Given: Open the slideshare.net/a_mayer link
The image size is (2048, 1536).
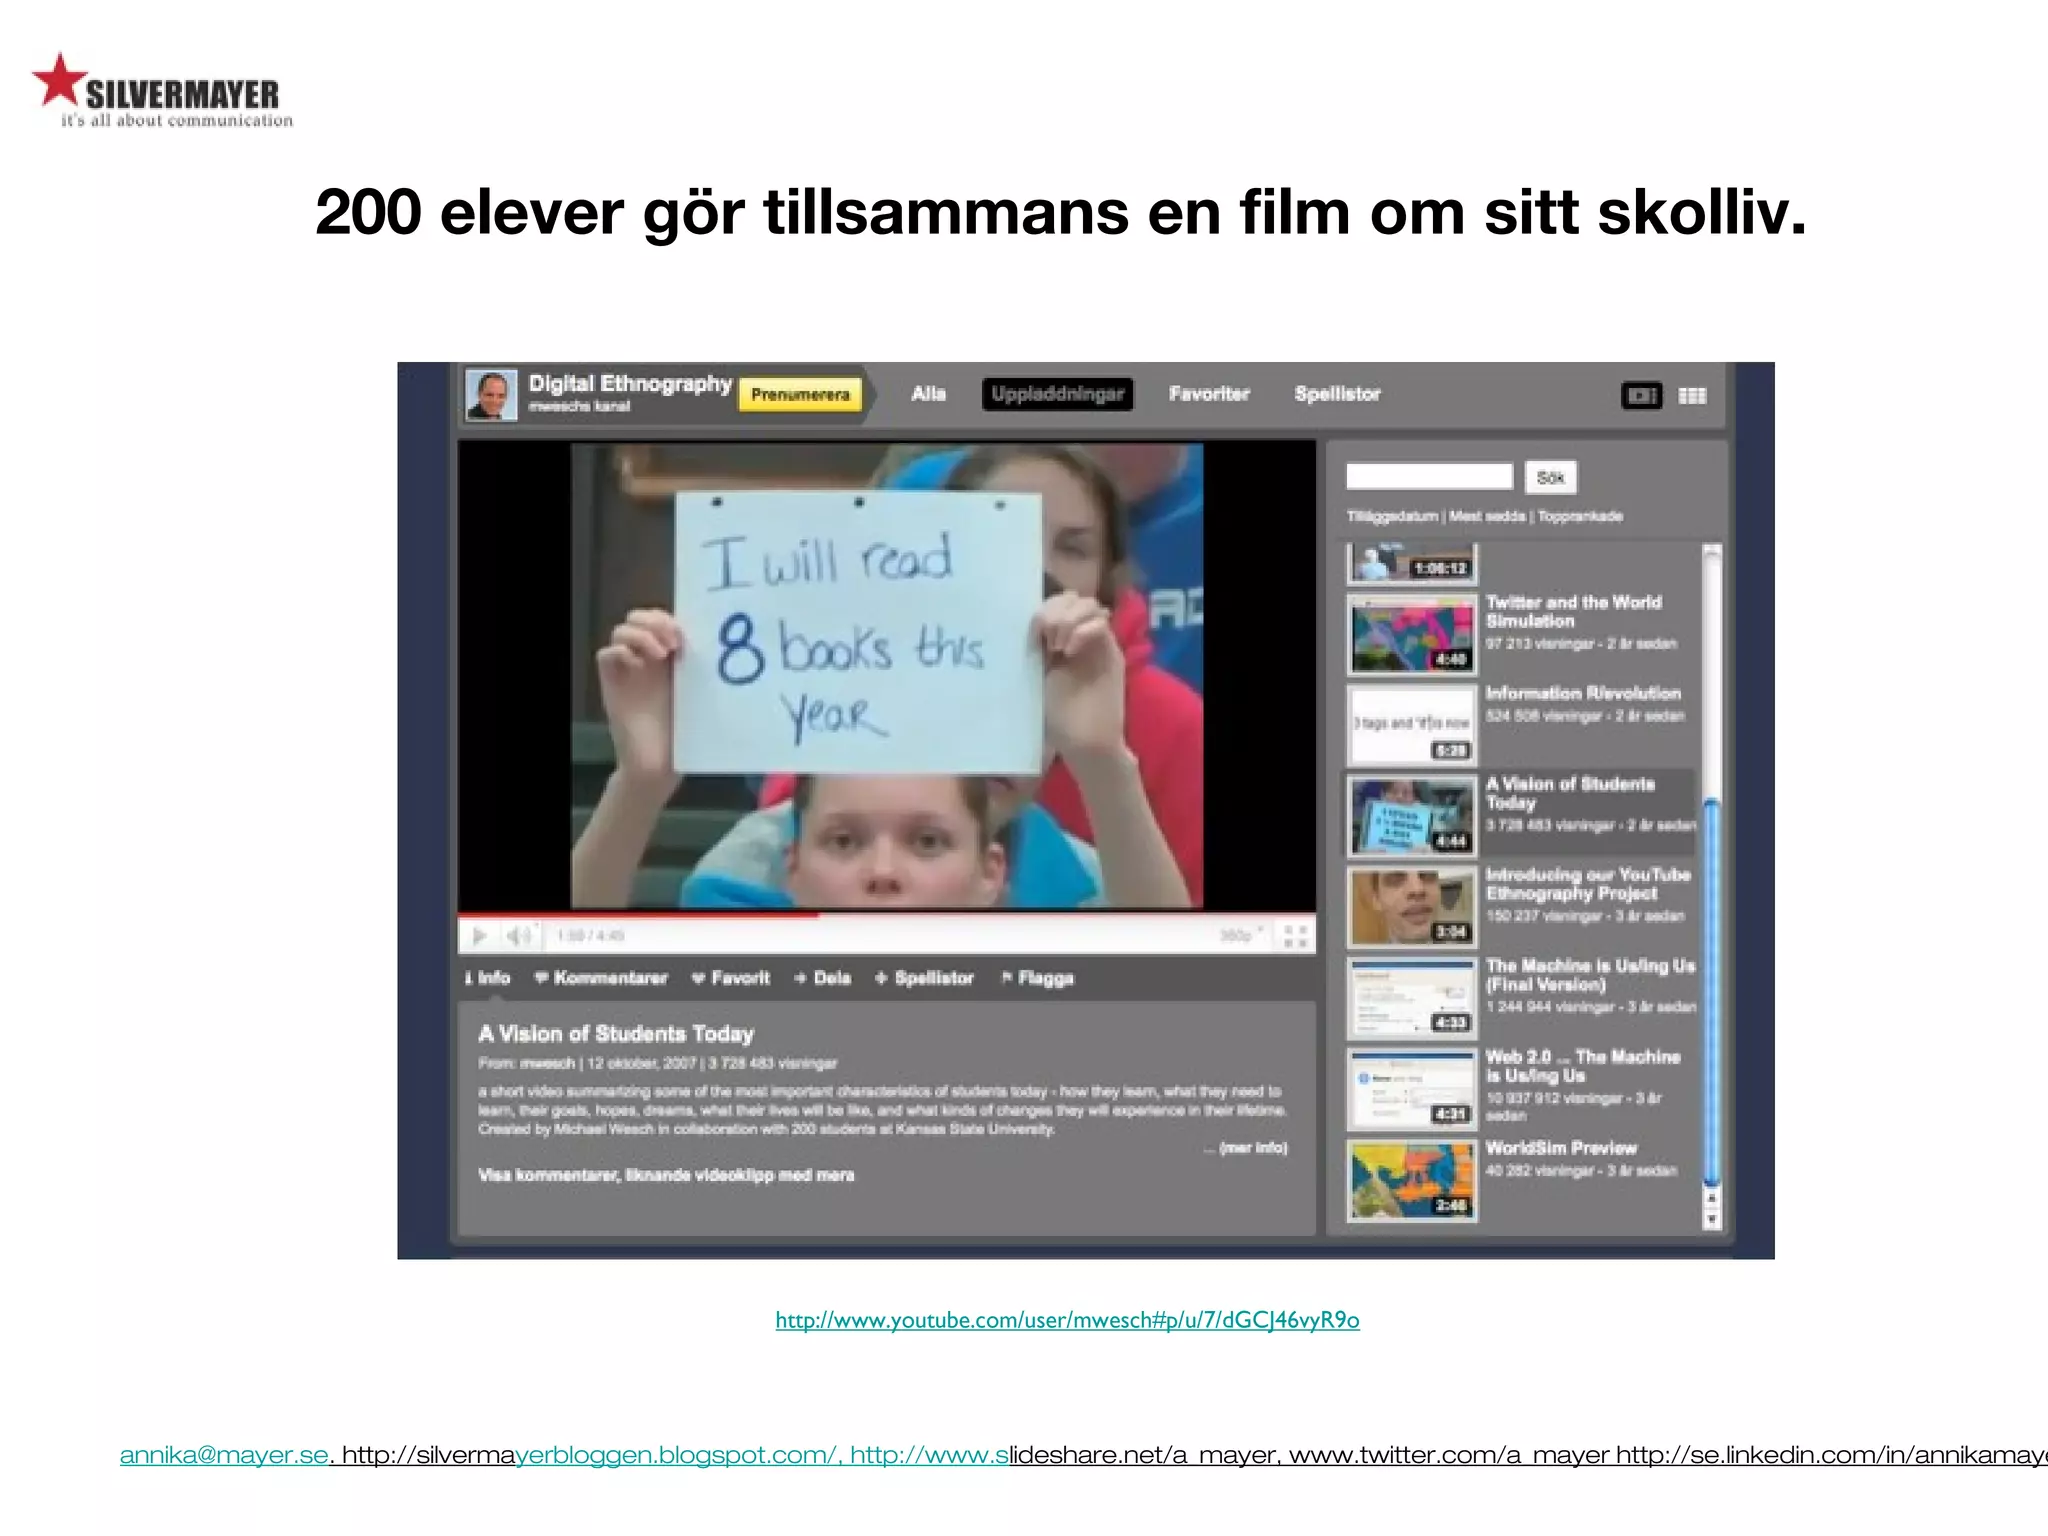Looking at the screenshot, I should click(x=1064, y=1455).
